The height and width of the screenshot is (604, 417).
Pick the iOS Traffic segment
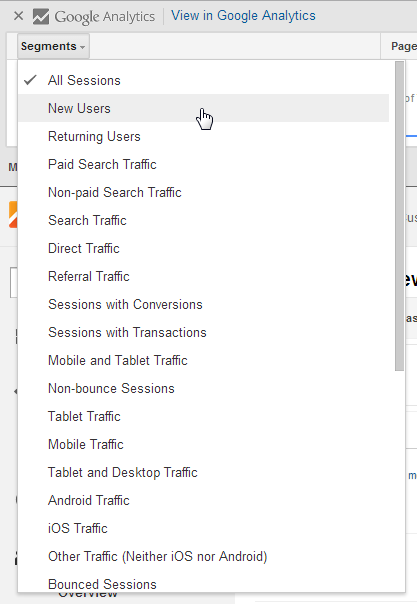pyautogui.click(x=203, y=528)
